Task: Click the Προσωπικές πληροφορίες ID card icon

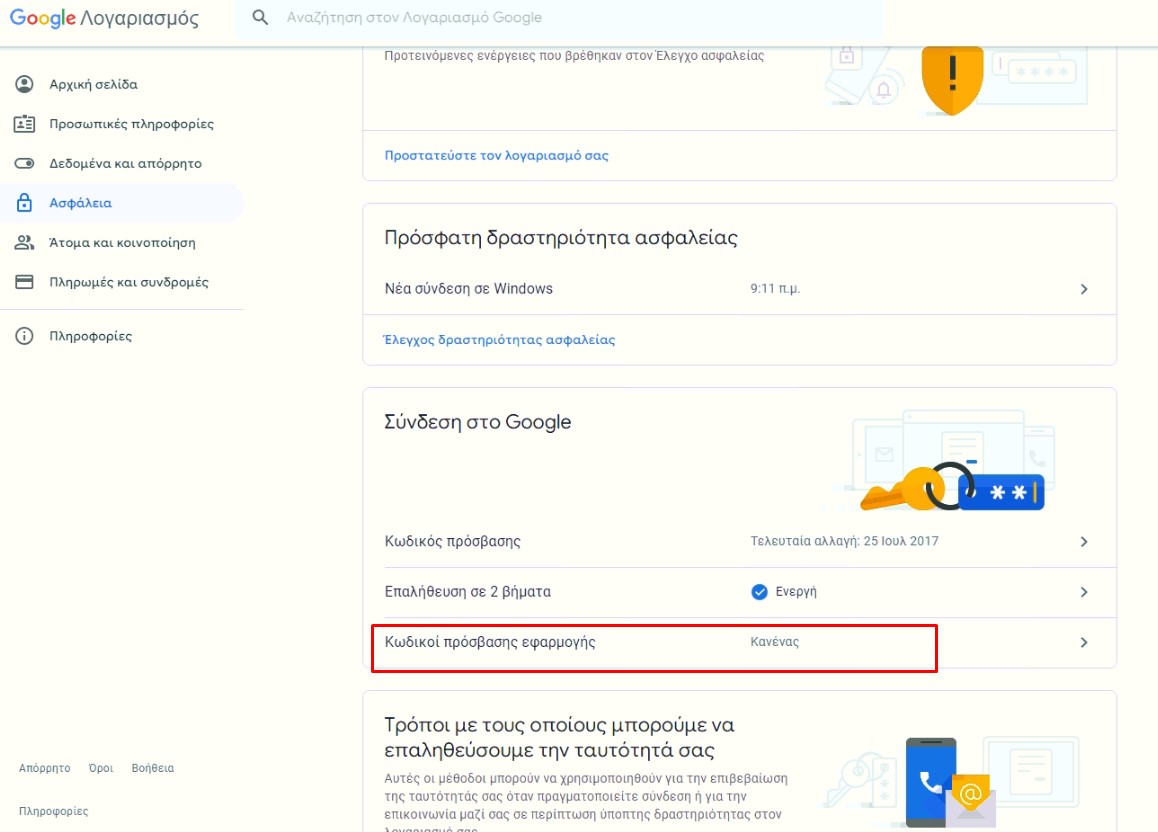Action: pos(24,124)
